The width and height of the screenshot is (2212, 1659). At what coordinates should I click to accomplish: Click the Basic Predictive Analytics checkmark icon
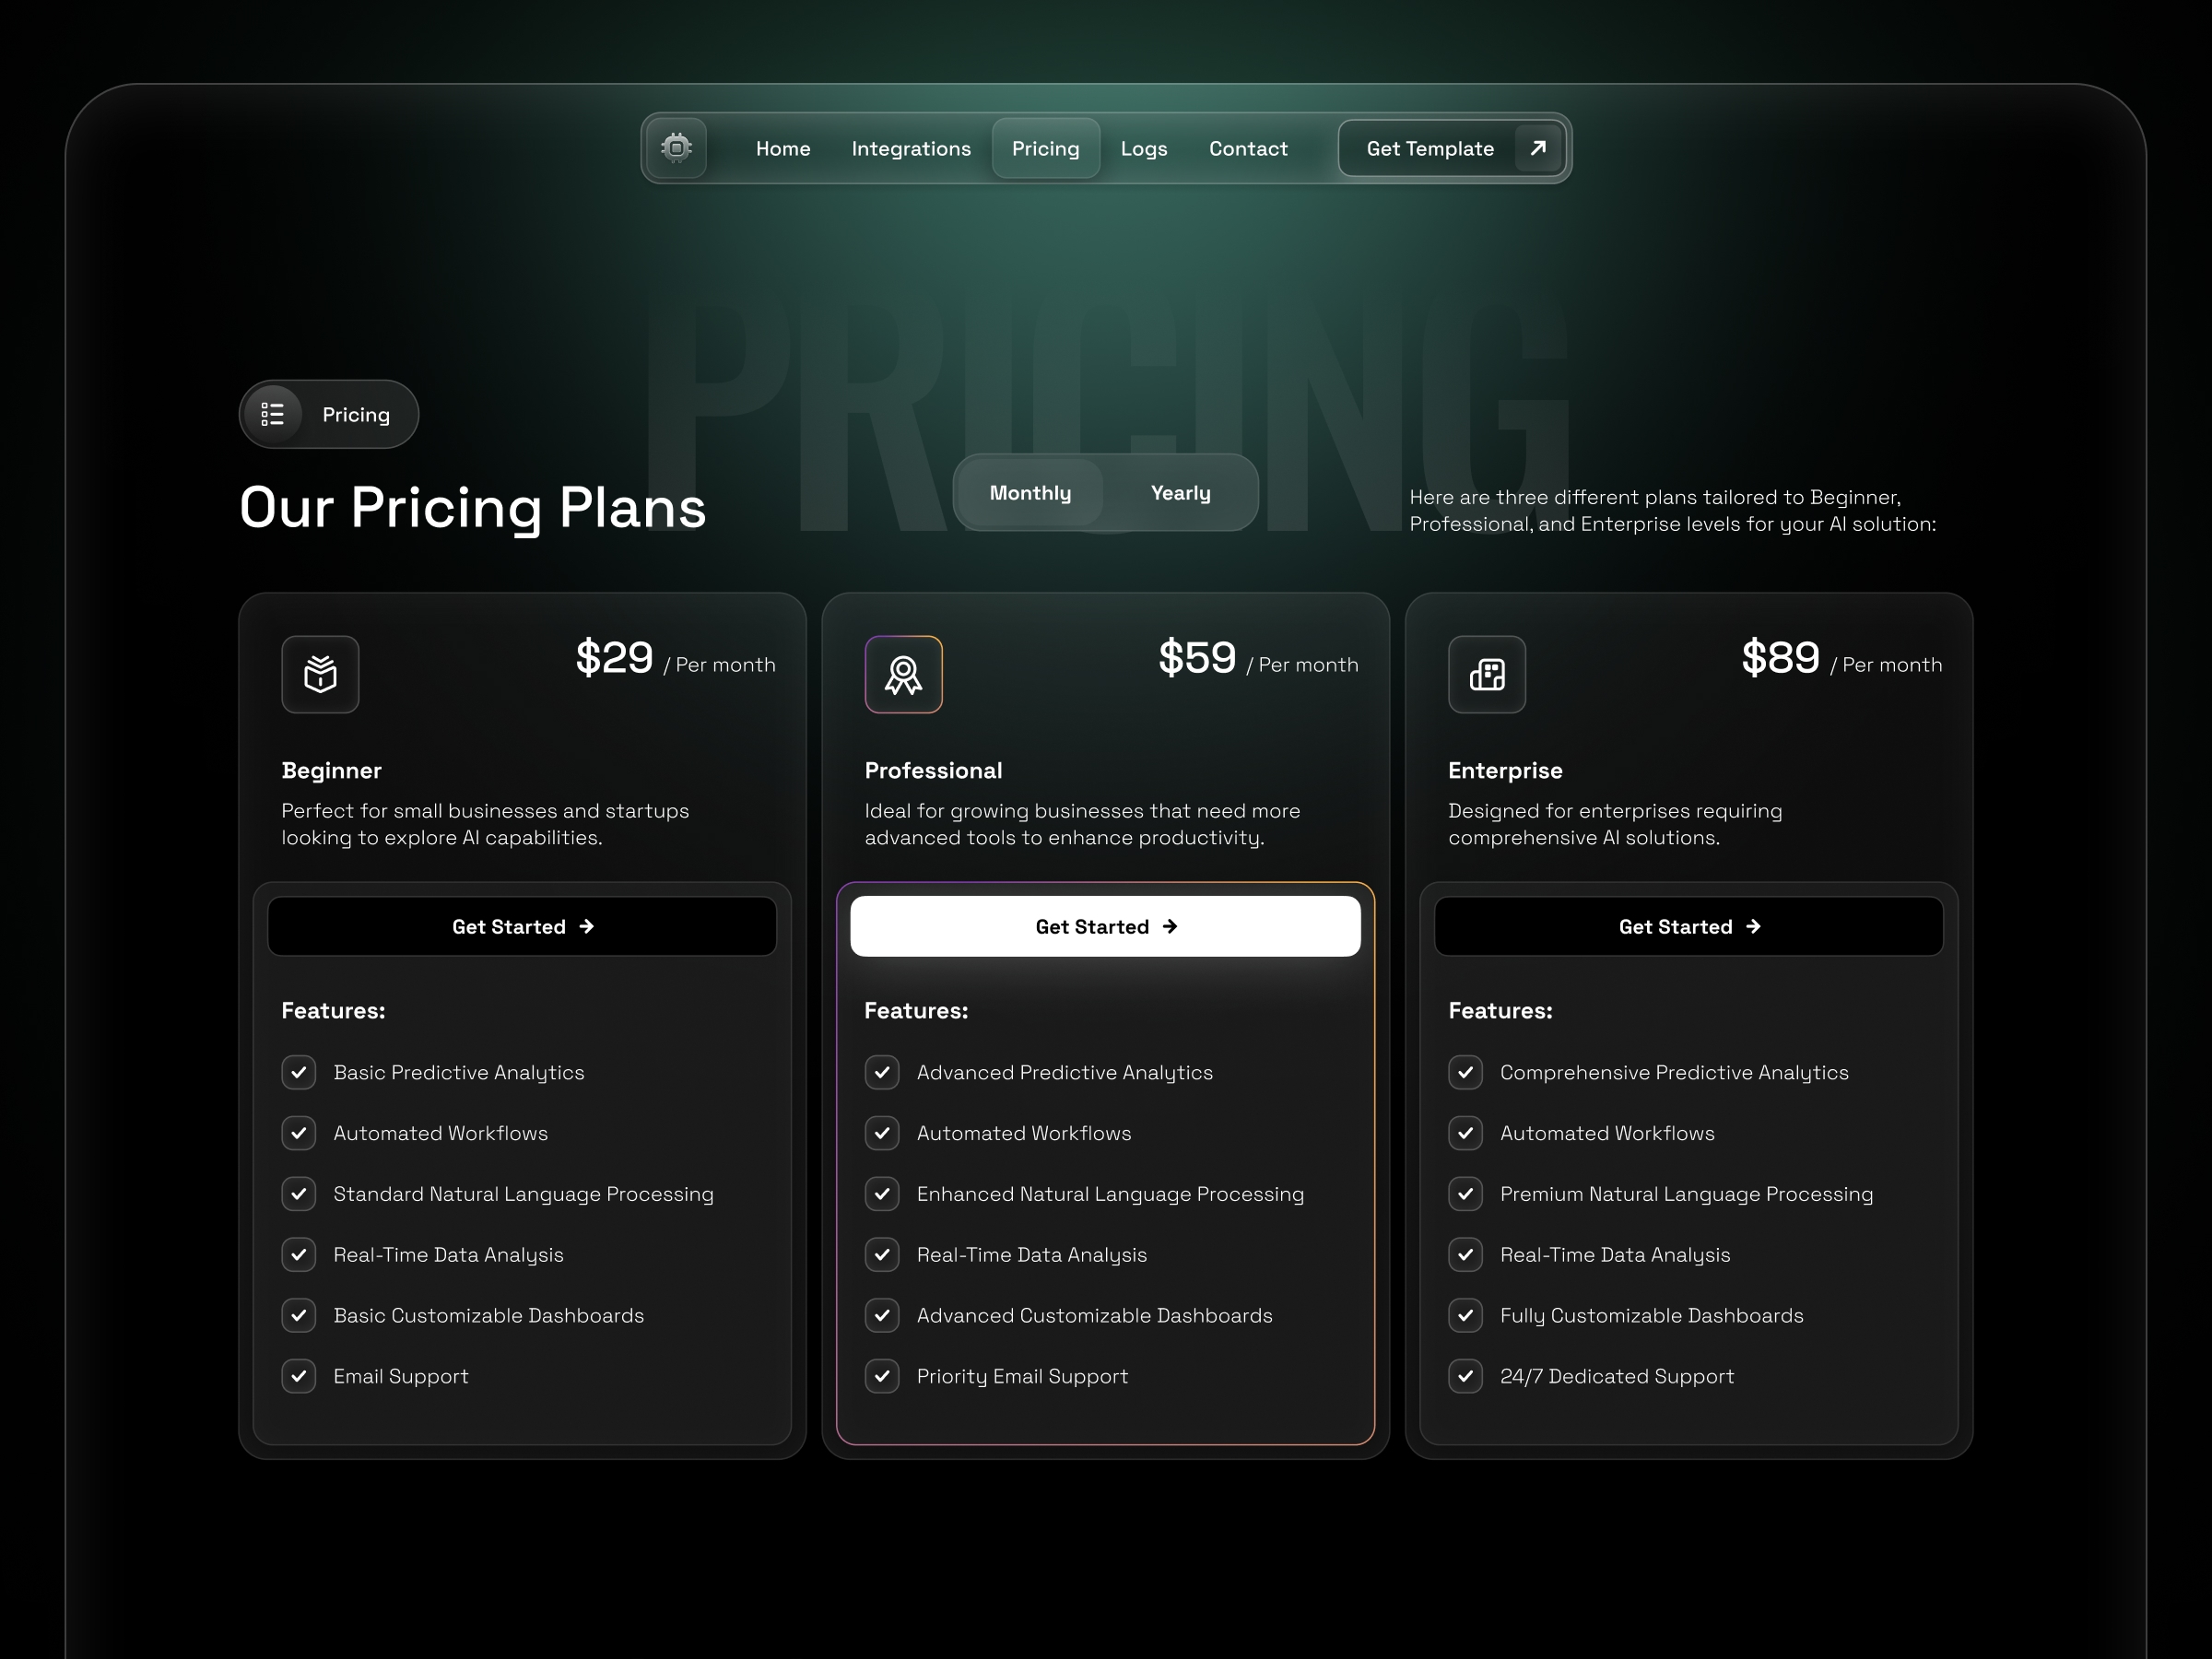(298, 1072)
